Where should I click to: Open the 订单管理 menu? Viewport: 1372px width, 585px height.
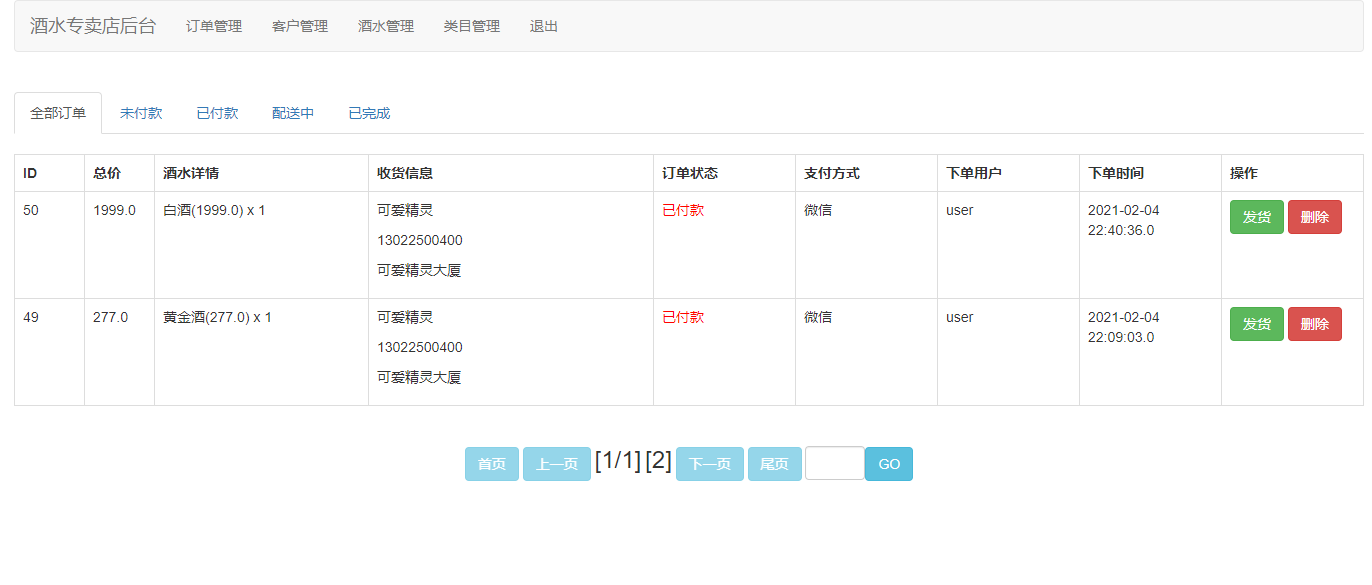tap(214, 26)
